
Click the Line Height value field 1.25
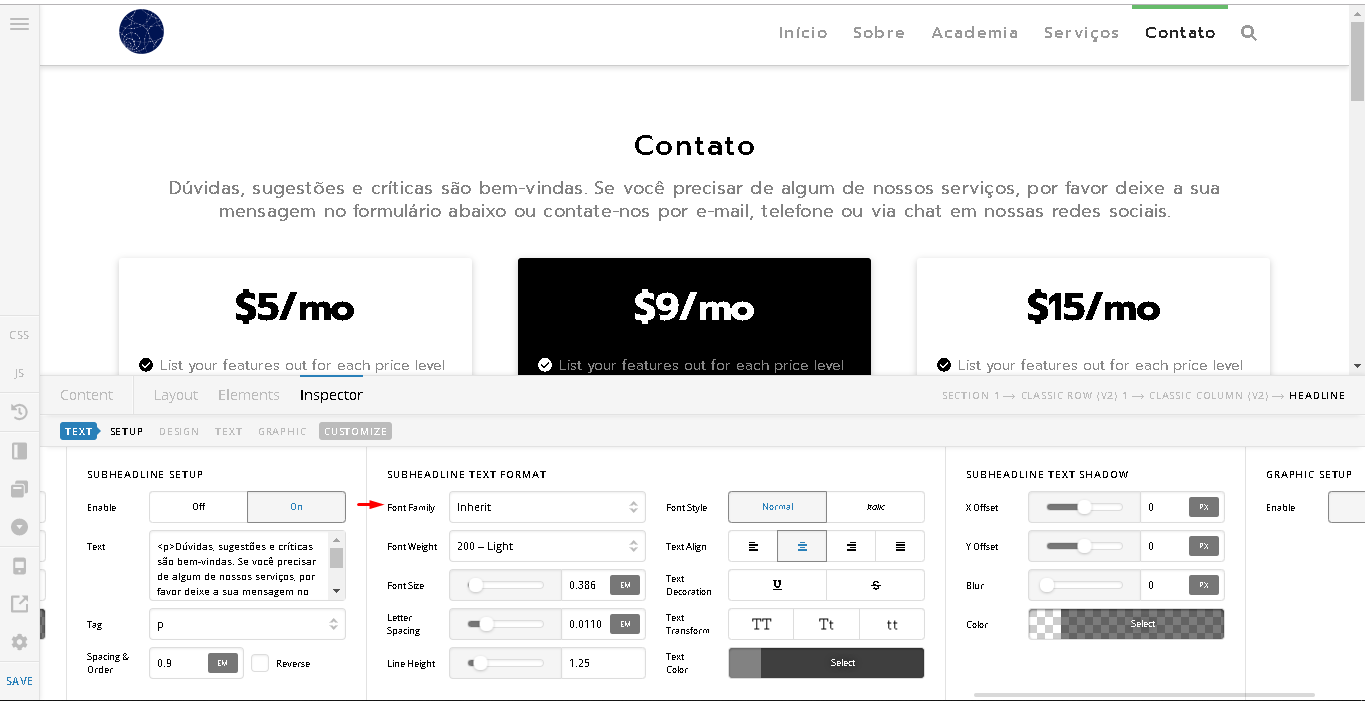click(603, 663)
